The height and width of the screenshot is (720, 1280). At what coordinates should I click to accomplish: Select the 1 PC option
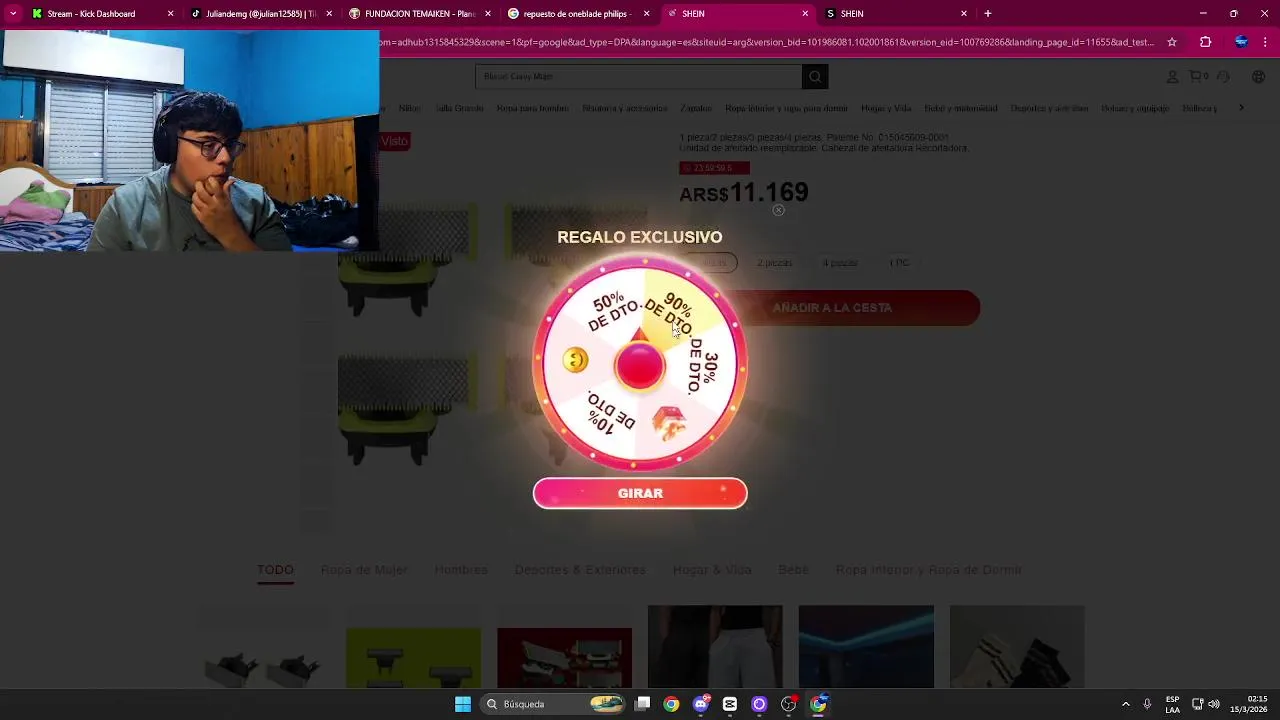coord(899,263)
